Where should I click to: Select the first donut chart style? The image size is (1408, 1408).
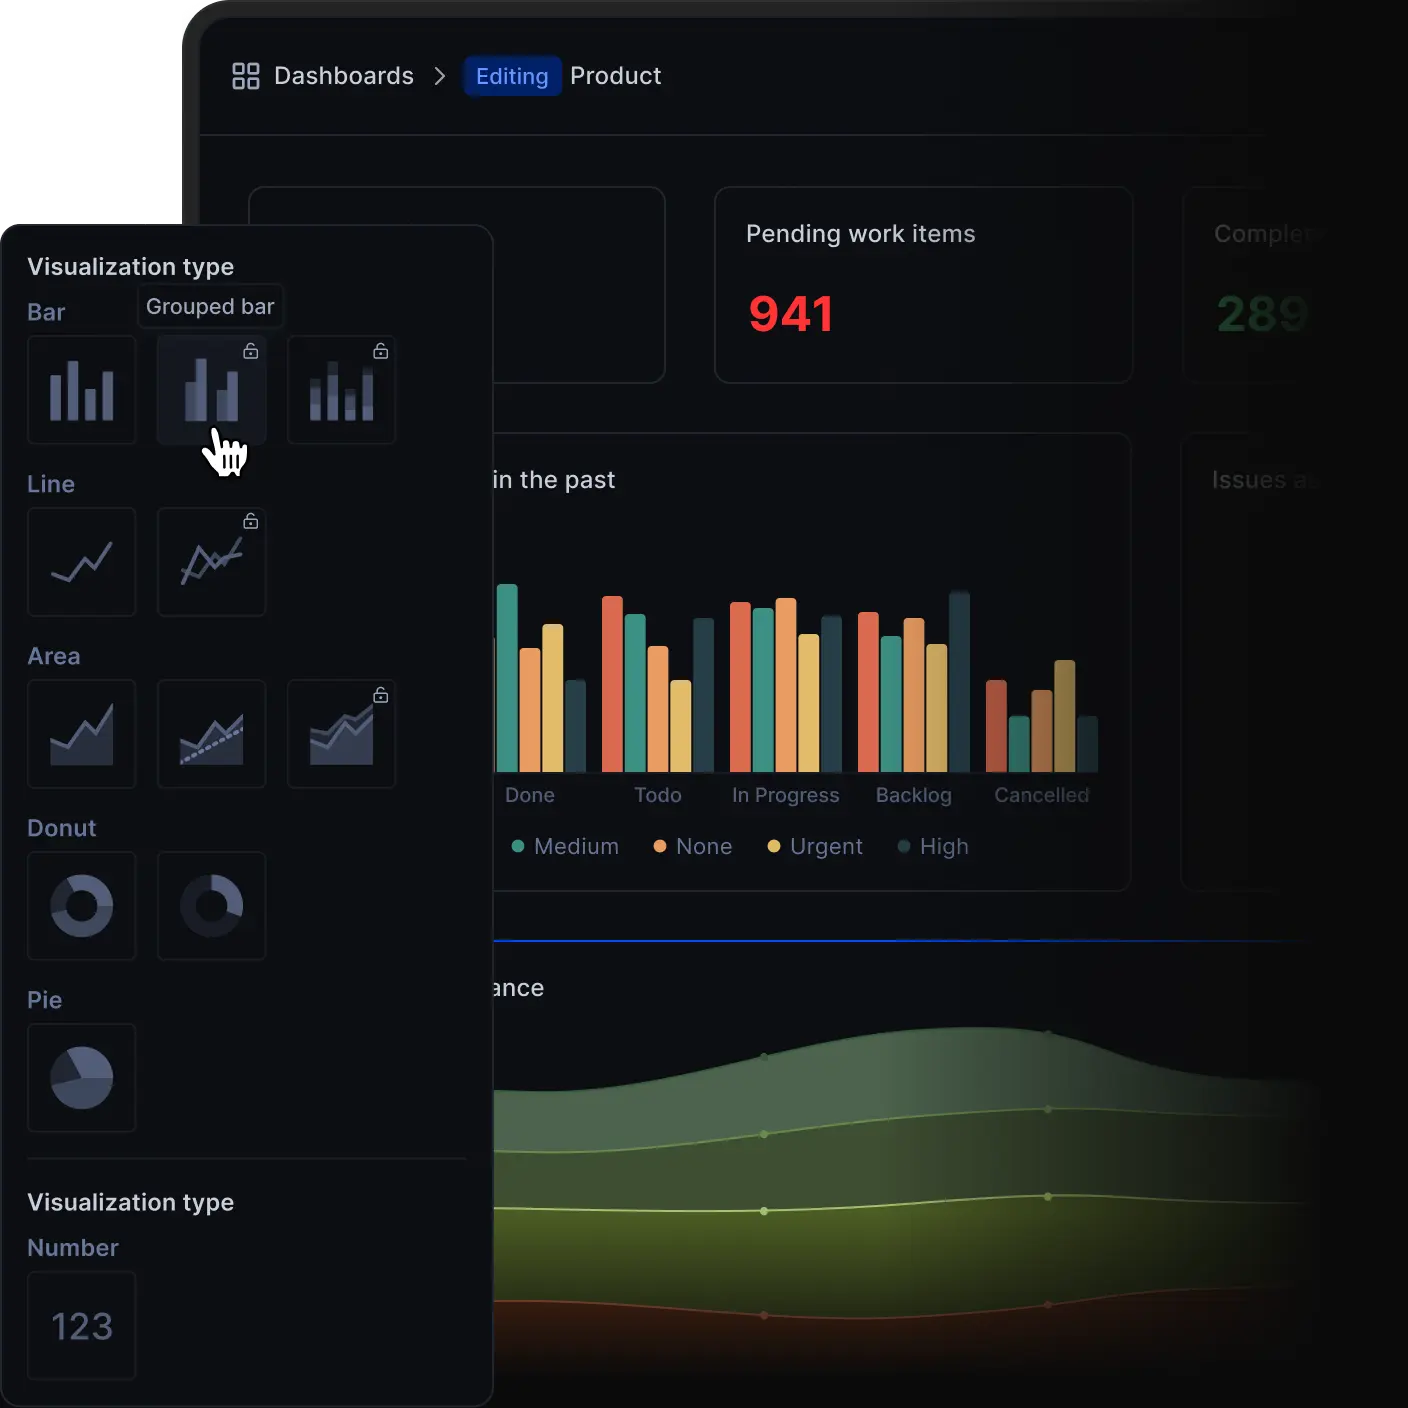click(82, 906)
